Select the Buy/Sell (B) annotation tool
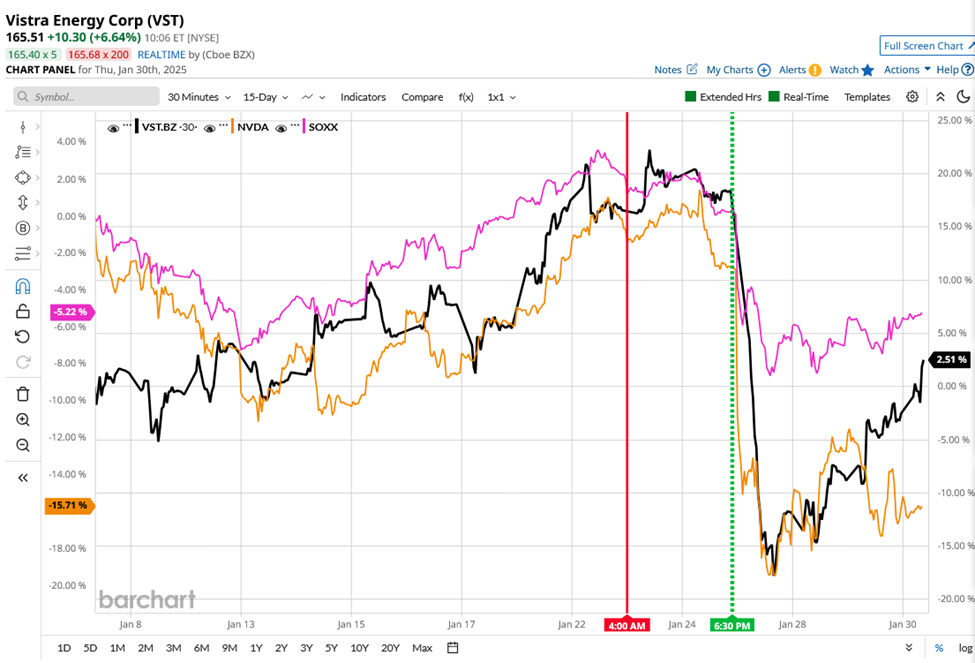 coord(22,227)
